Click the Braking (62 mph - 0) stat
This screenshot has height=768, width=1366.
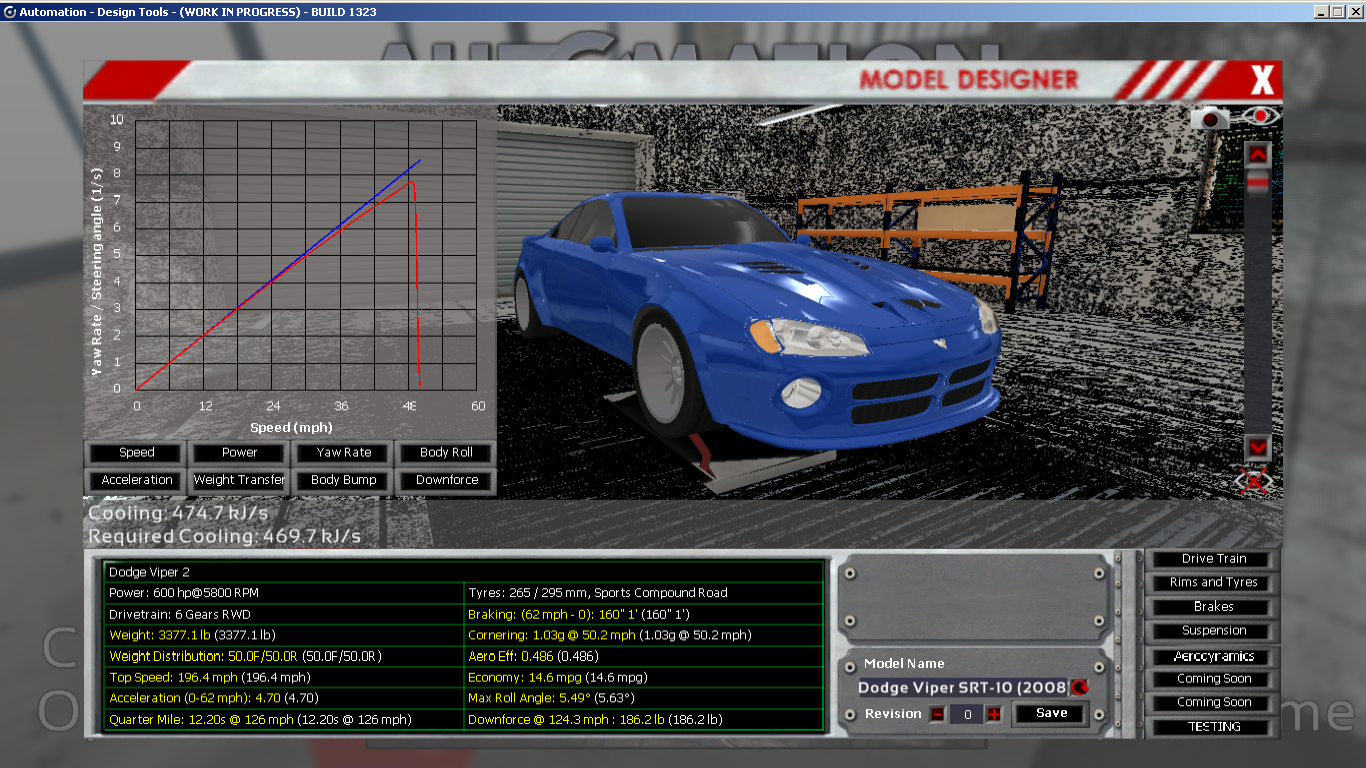pos(643,614)
